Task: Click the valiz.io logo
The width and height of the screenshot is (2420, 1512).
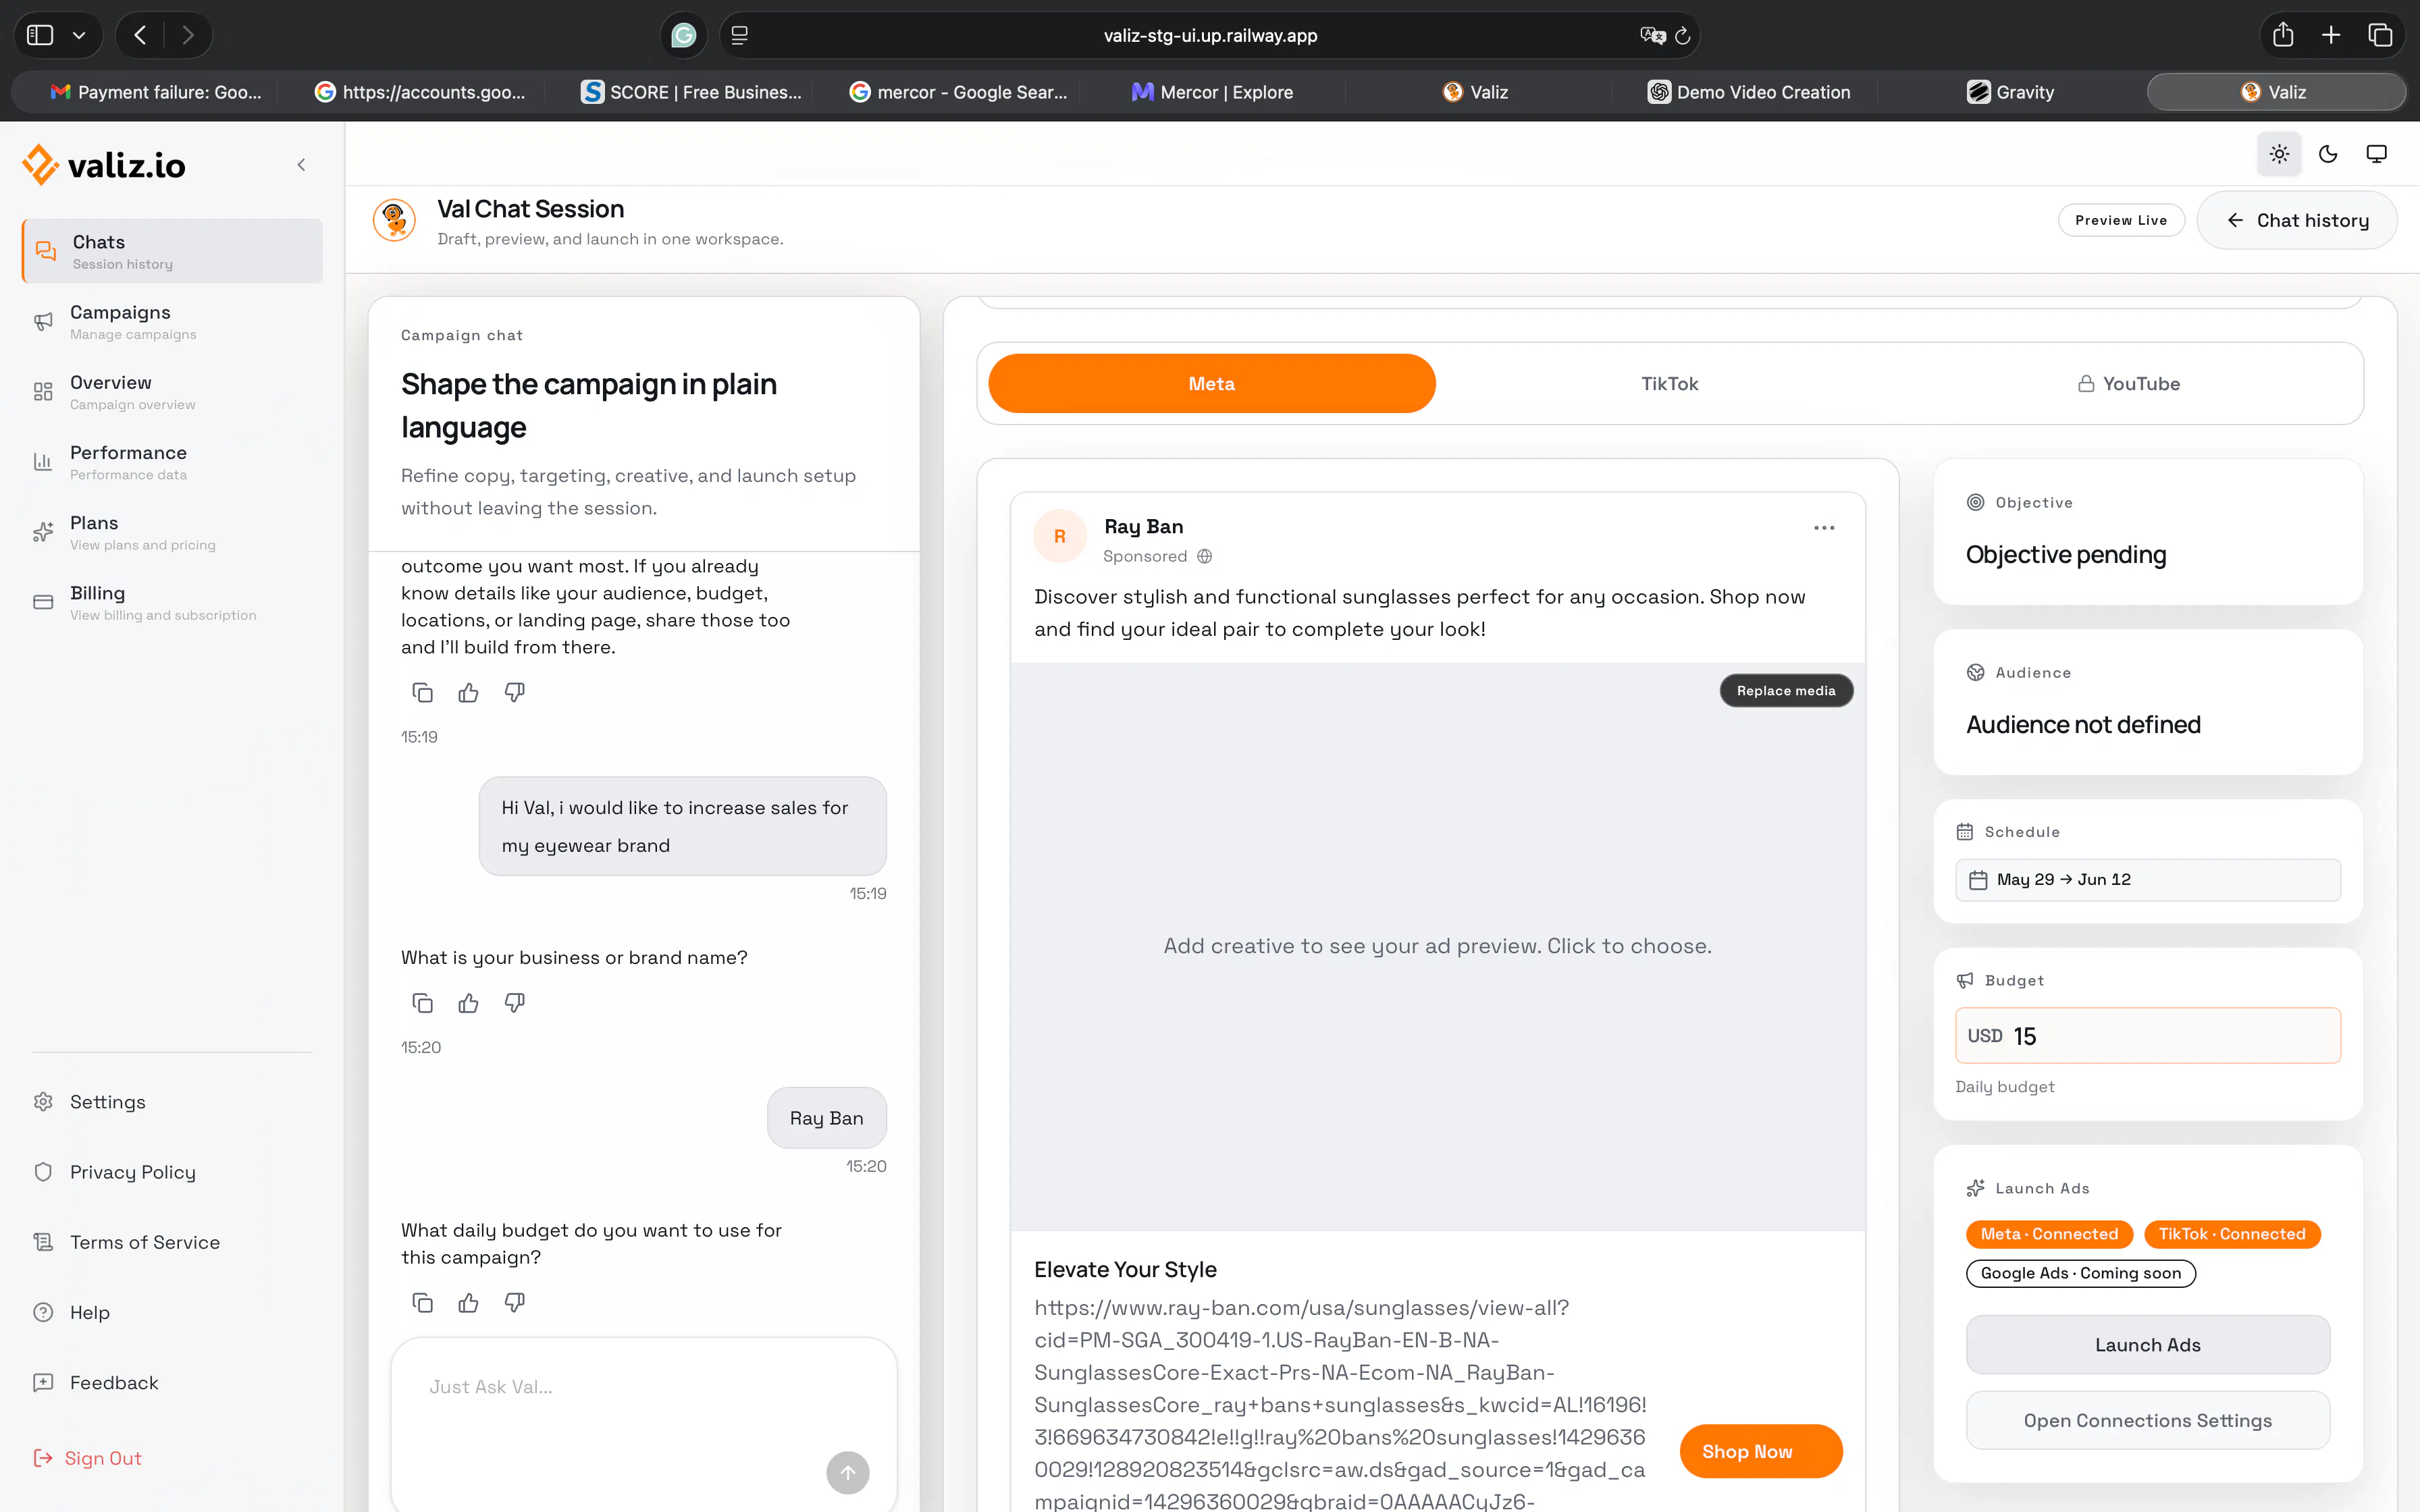Action: [x=104, y=165]
